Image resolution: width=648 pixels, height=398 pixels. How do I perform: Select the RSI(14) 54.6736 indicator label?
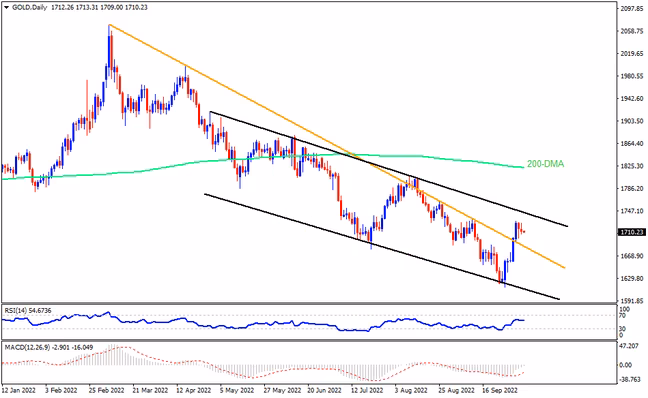pyautogui.click(x=28, y=310)
